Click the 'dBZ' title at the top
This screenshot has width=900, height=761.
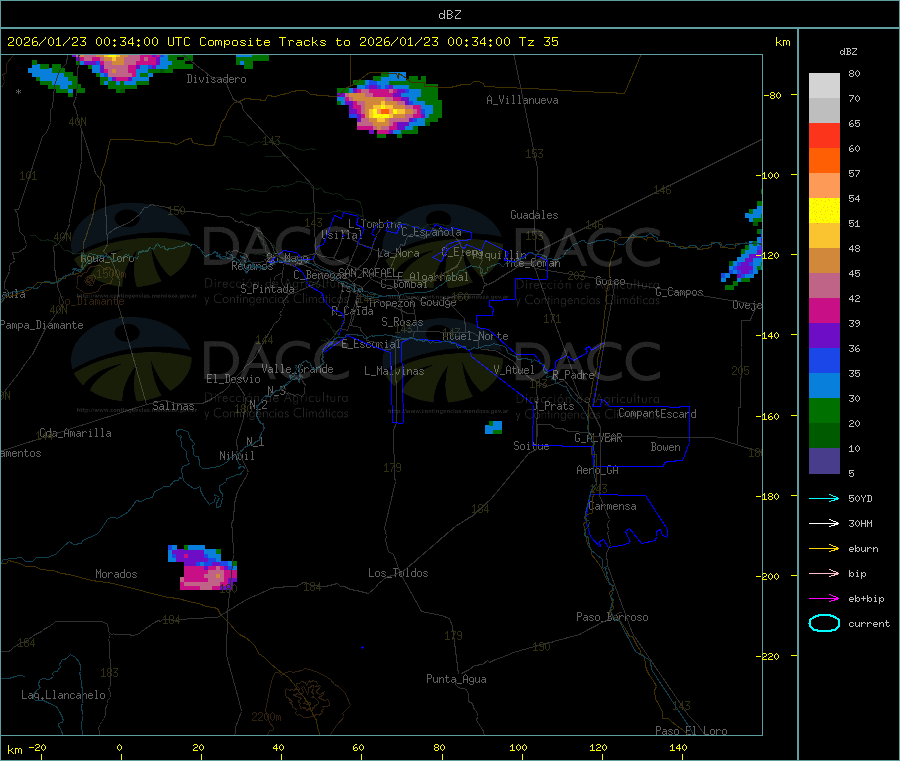[x=449, y=15]
